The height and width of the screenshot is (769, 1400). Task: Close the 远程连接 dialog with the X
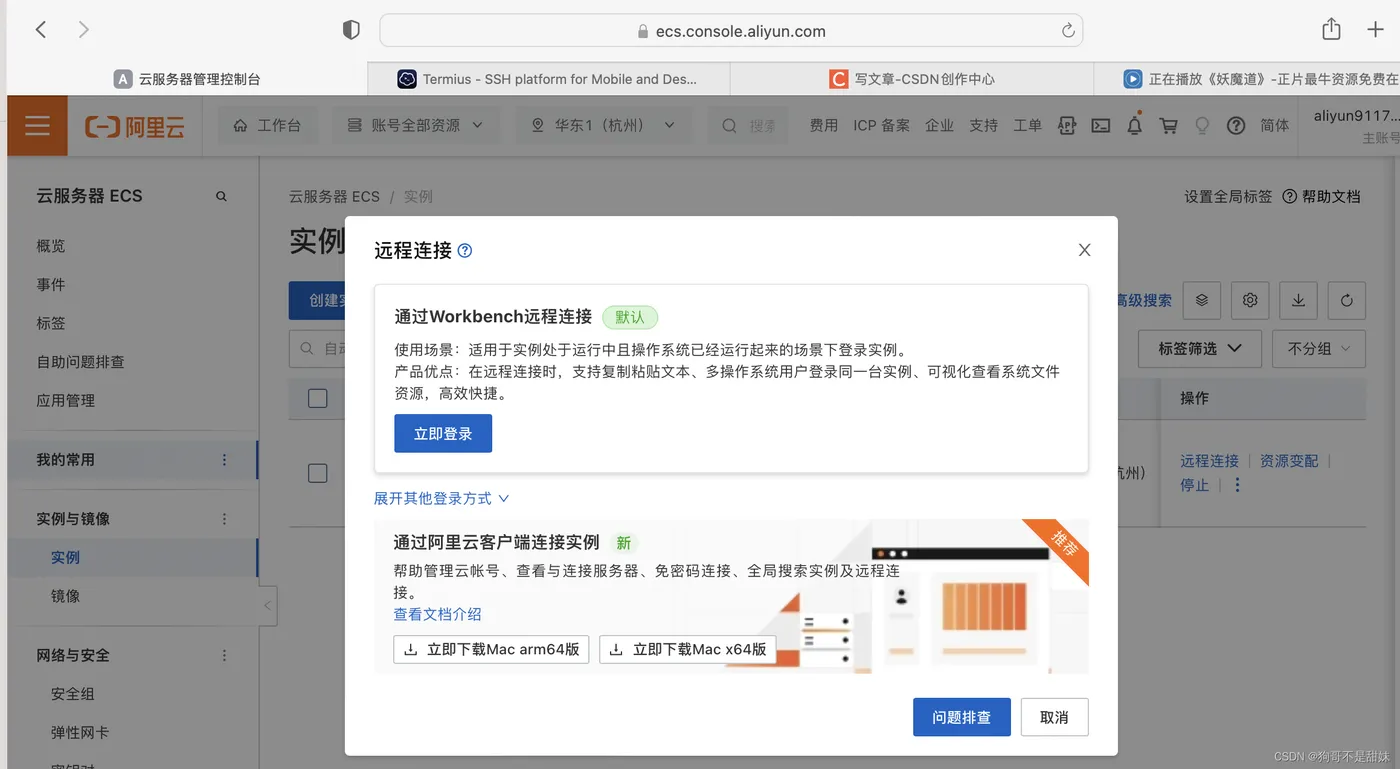coord(1084,250)
